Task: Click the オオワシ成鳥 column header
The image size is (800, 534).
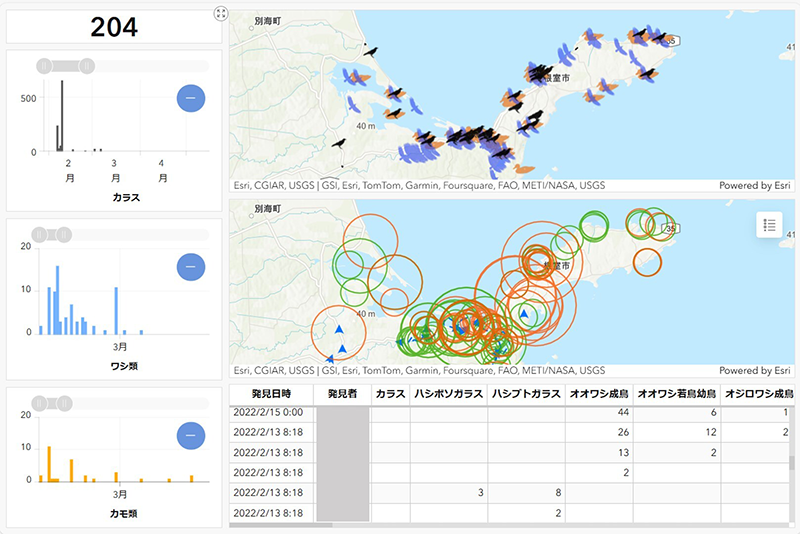Action: click(x=599, y=394)
